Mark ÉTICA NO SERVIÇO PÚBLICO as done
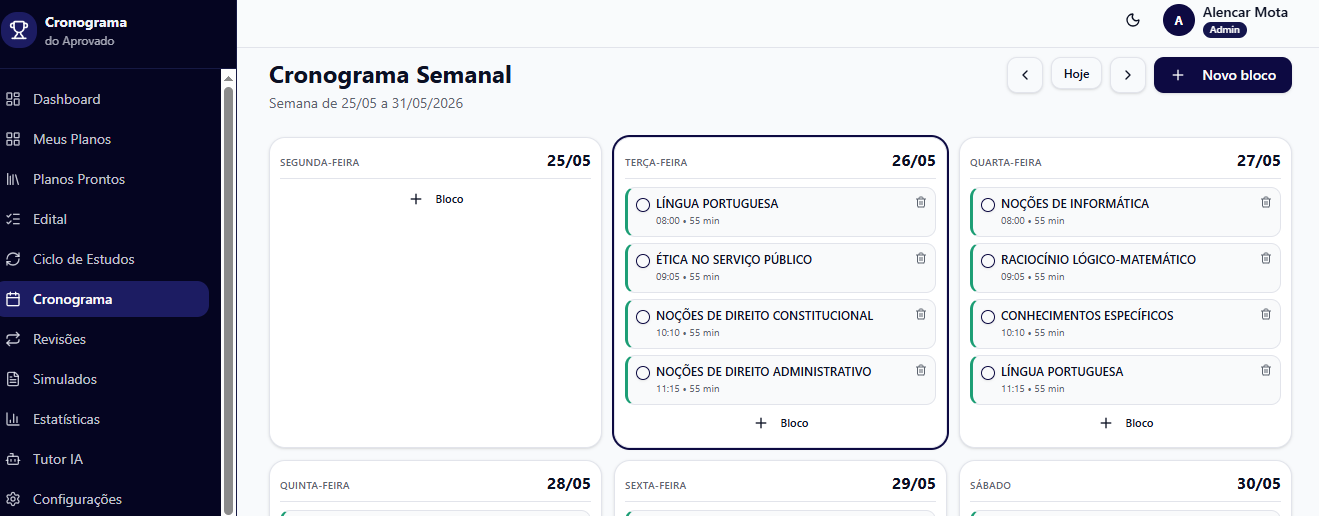The height and width of the screenshot is (516, 1319). 643,261
